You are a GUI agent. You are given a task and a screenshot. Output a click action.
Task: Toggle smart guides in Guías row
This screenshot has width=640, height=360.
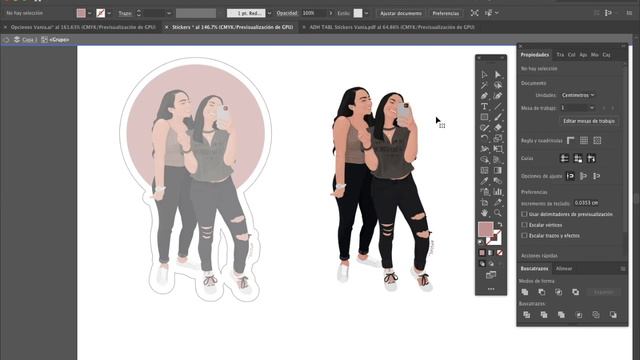(591, 158)
